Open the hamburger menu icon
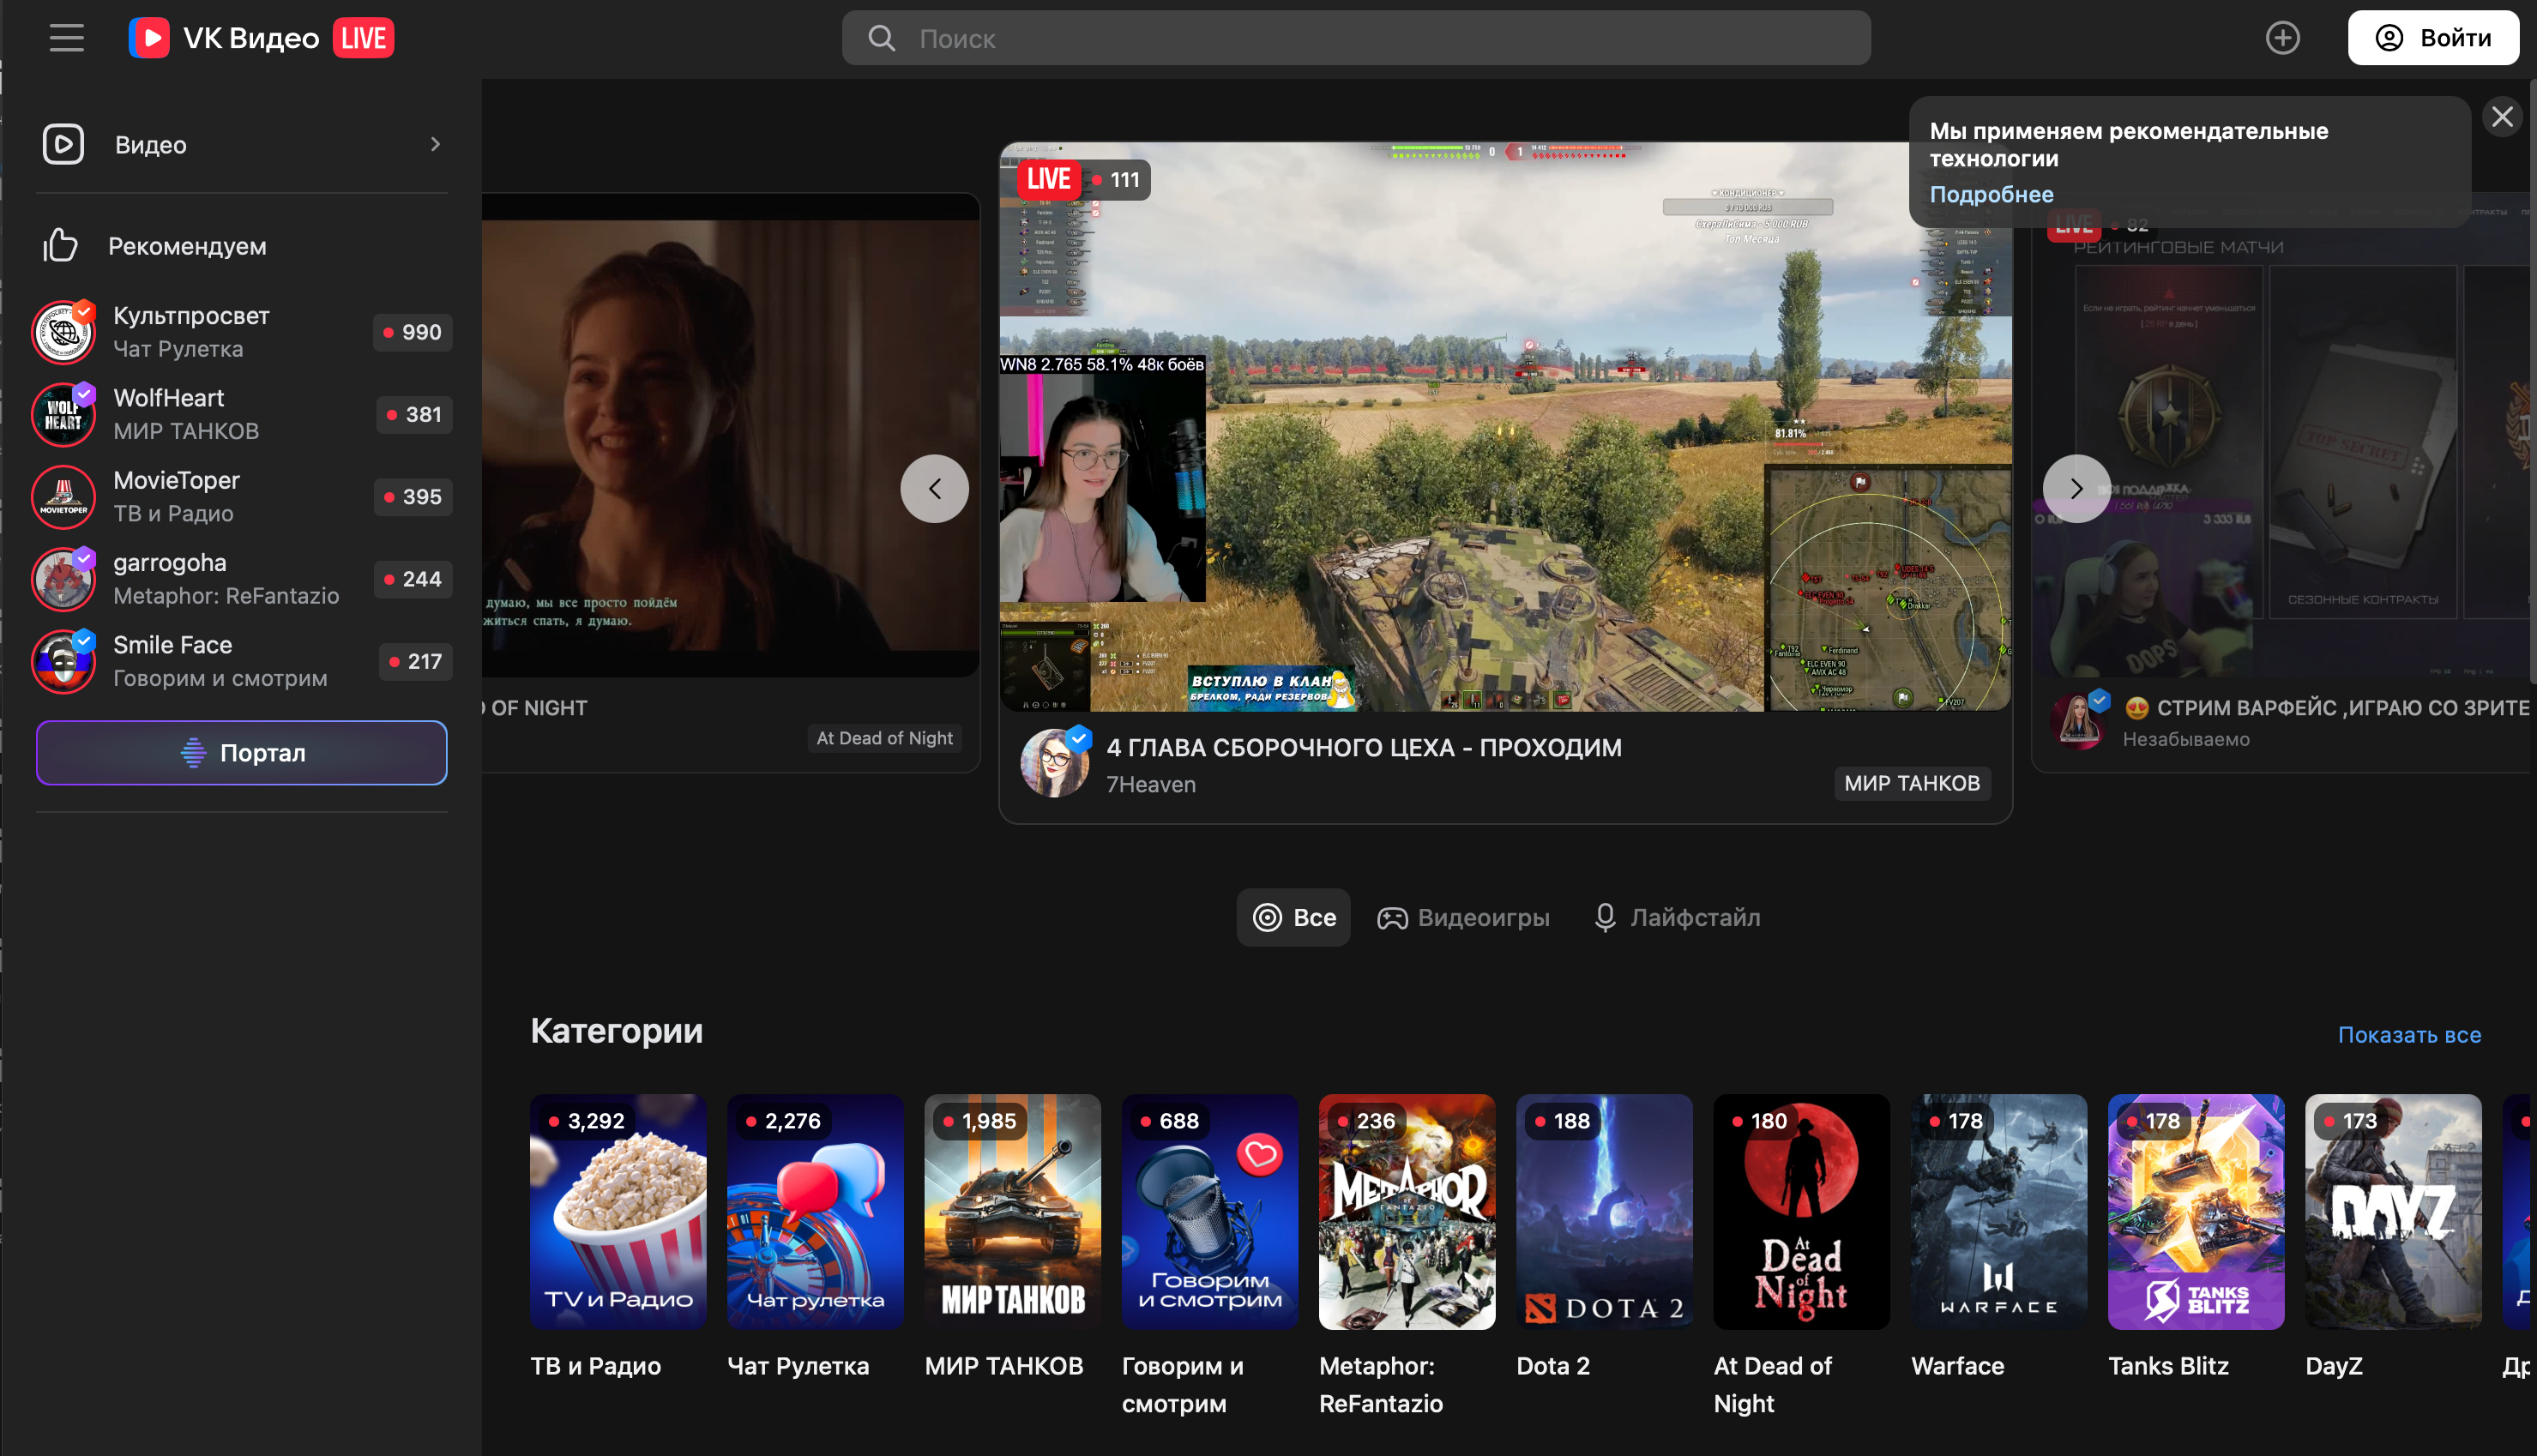The width and height of the screenshot is (2537, 1456). [66, 38]
